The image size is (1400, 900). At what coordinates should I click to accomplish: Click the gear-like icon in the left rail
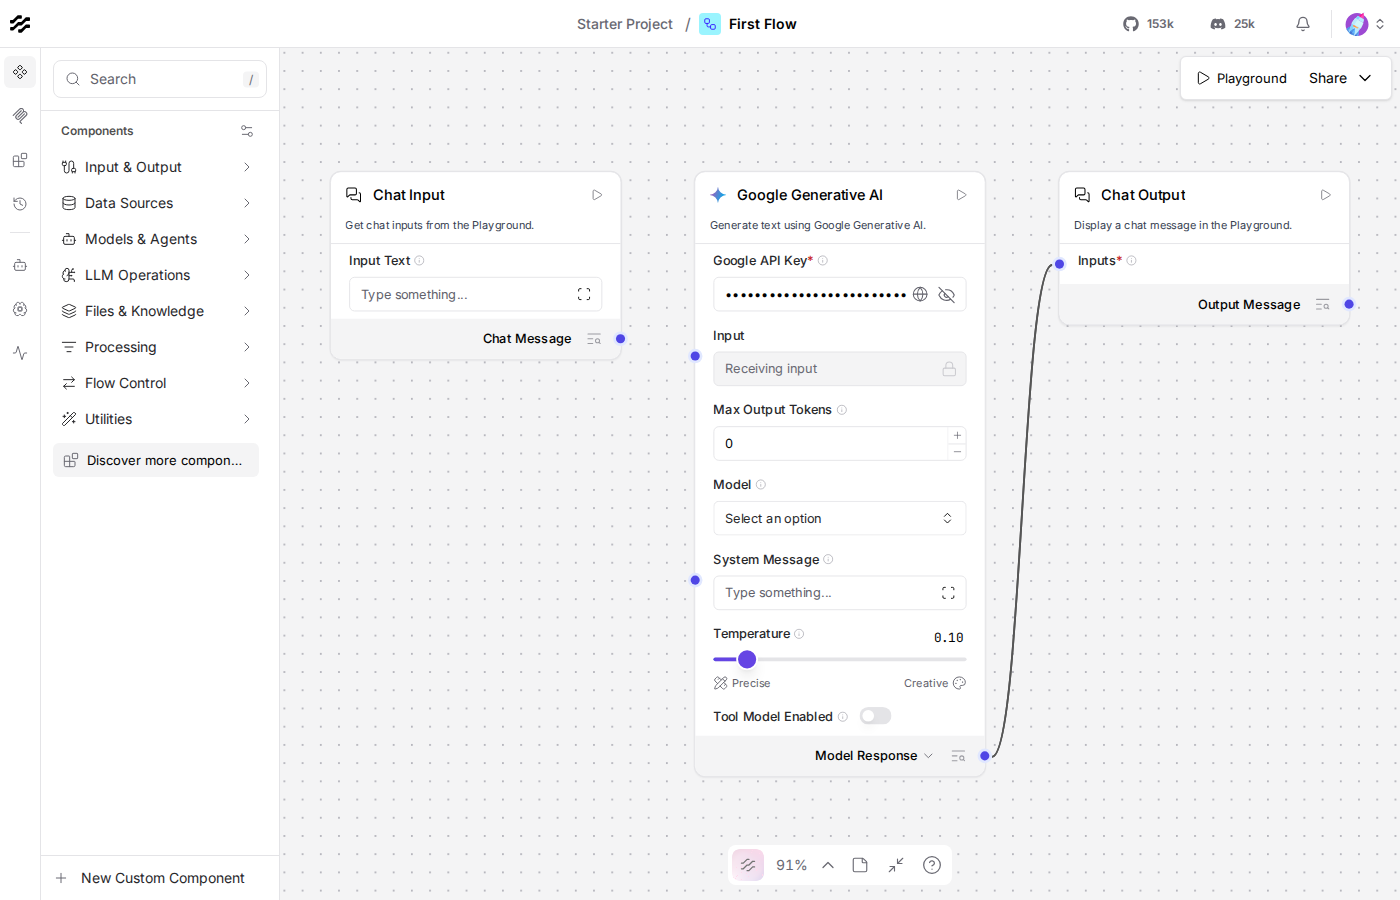tap(20, 309)
